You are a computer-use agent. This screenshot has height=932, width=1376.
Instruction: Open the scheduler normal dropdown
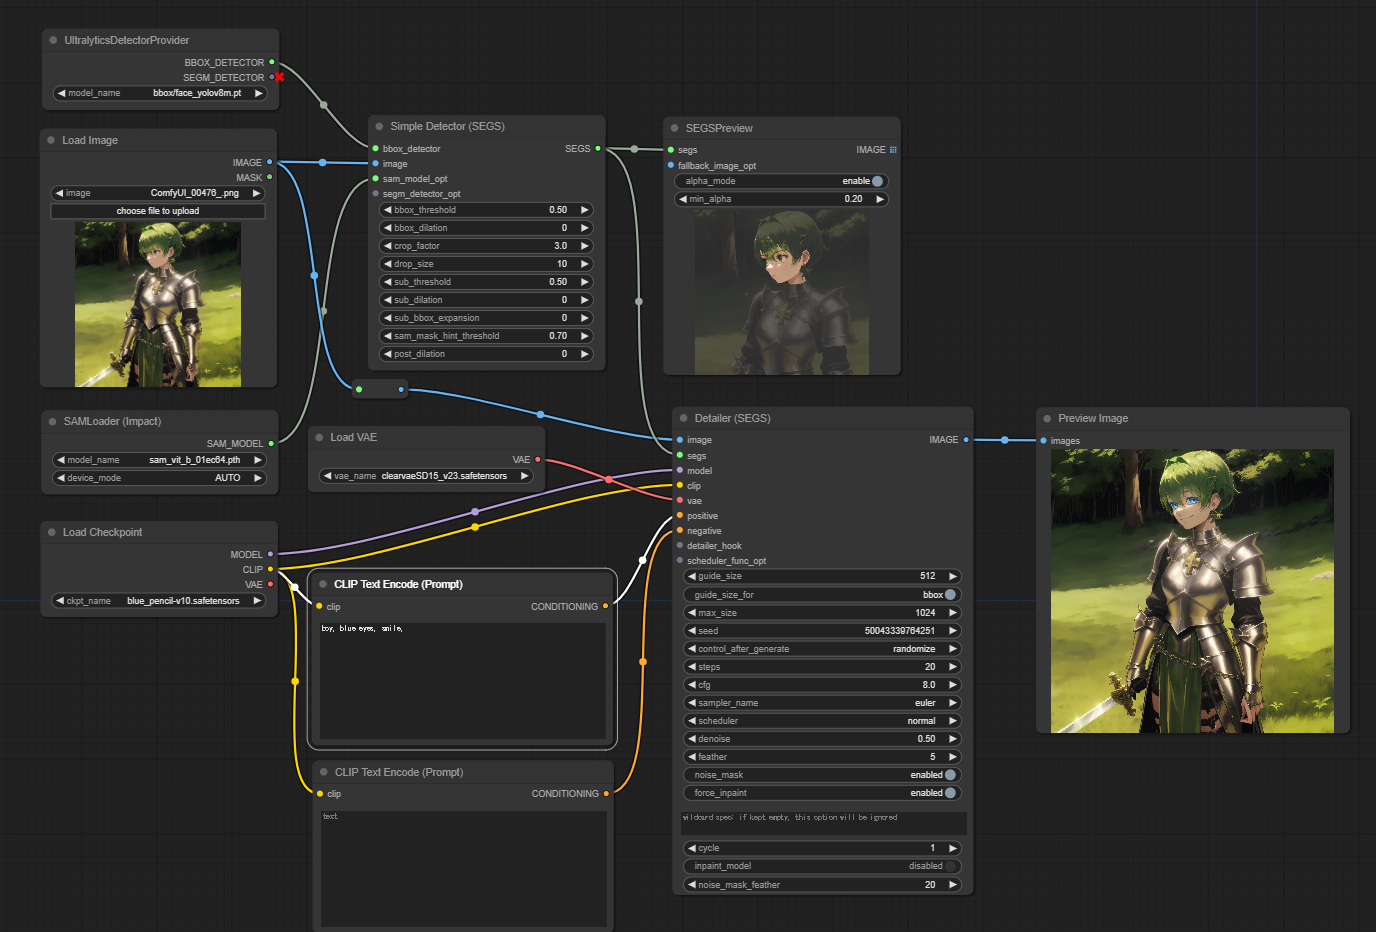822,721
